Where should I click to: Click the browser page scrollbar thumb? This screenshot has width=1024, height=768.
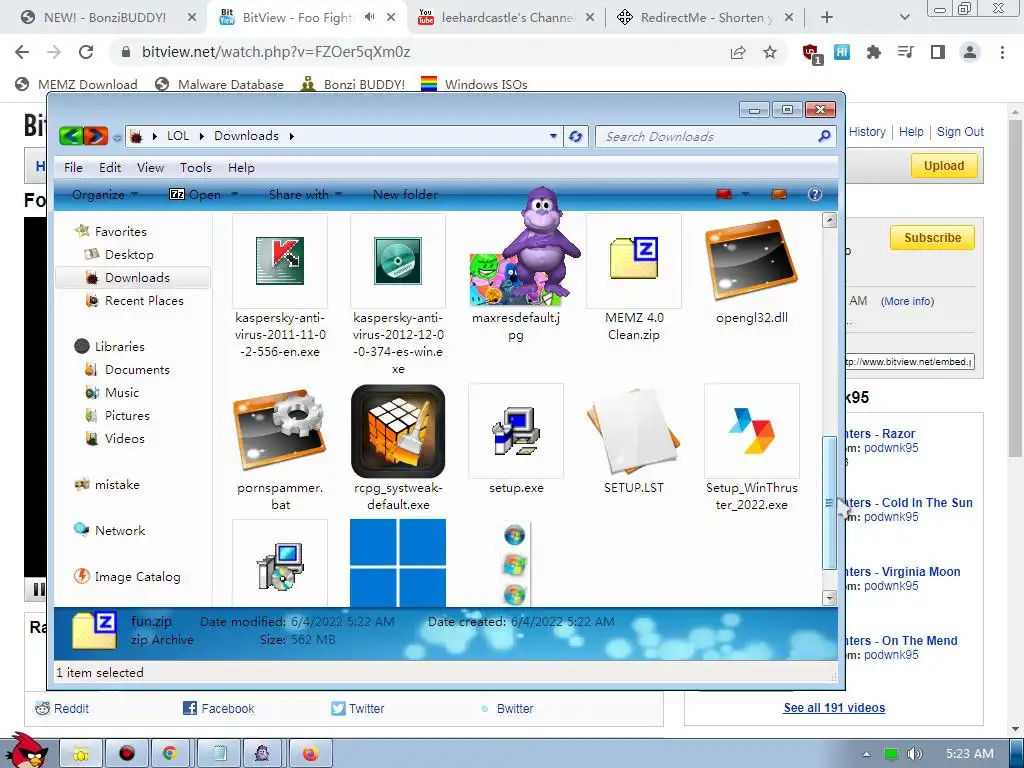point(1016,287)
